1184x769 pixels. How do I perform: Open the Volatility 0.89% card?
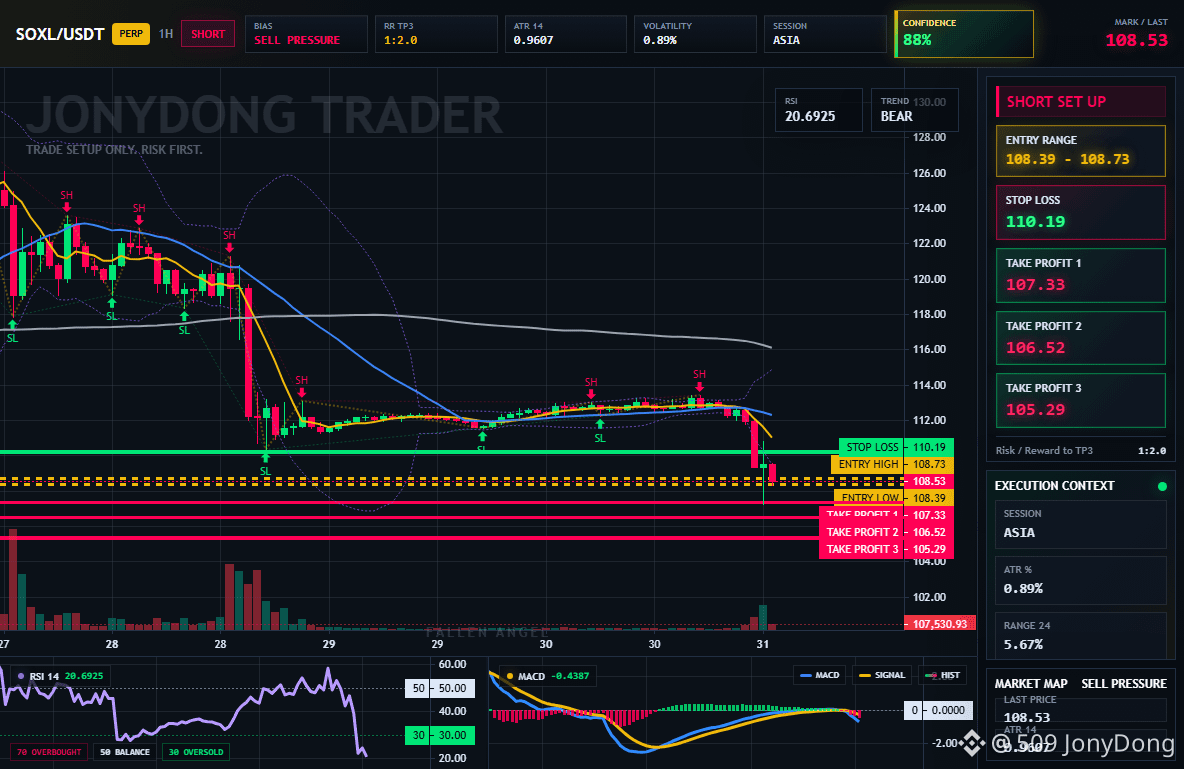click(695, 34)
